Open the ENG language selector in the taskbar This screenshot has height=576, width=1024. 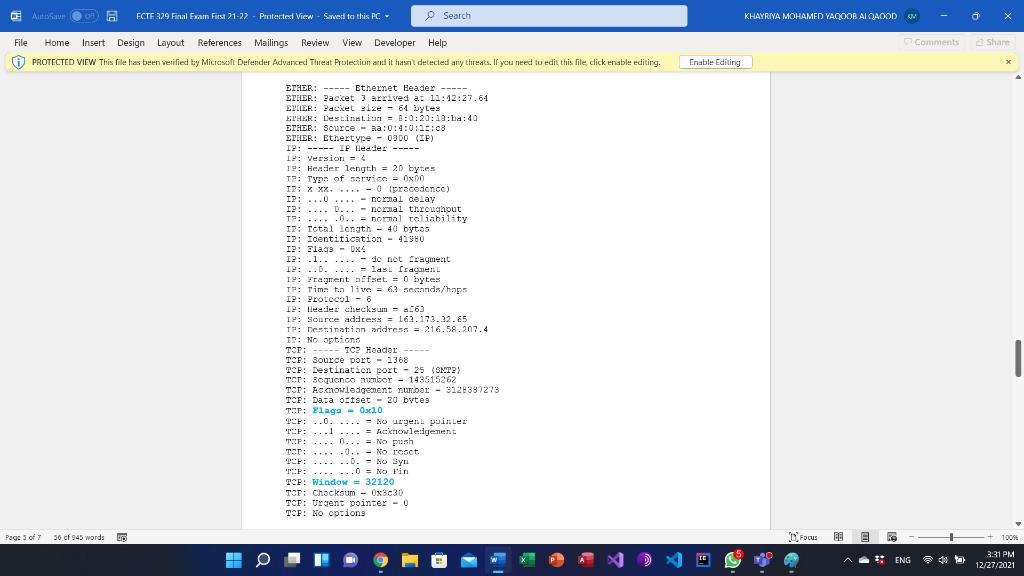point(902,560)
